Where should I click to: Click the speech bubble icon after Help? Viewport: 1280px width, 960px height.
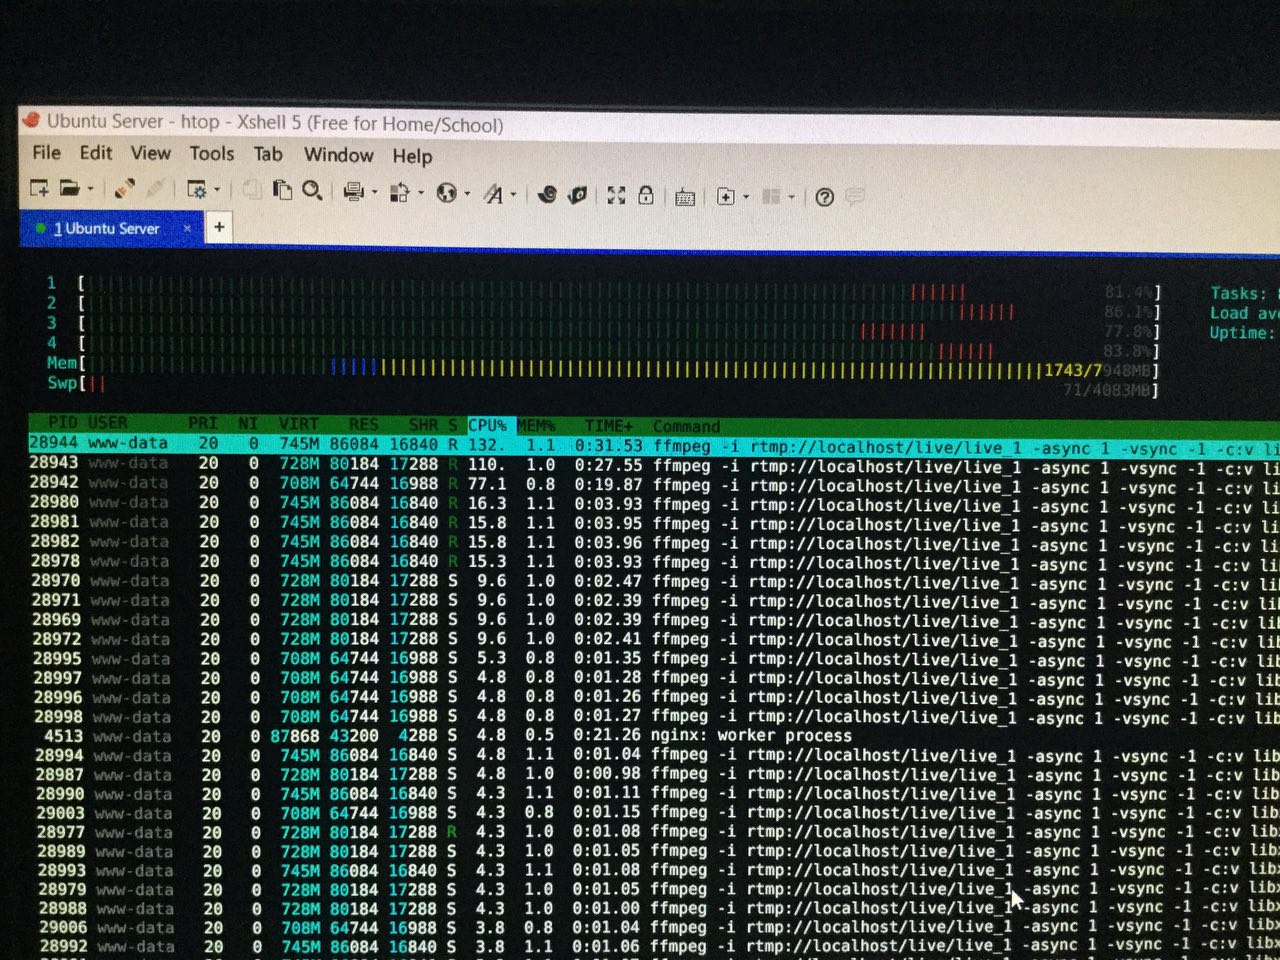(x=855, y=197)
